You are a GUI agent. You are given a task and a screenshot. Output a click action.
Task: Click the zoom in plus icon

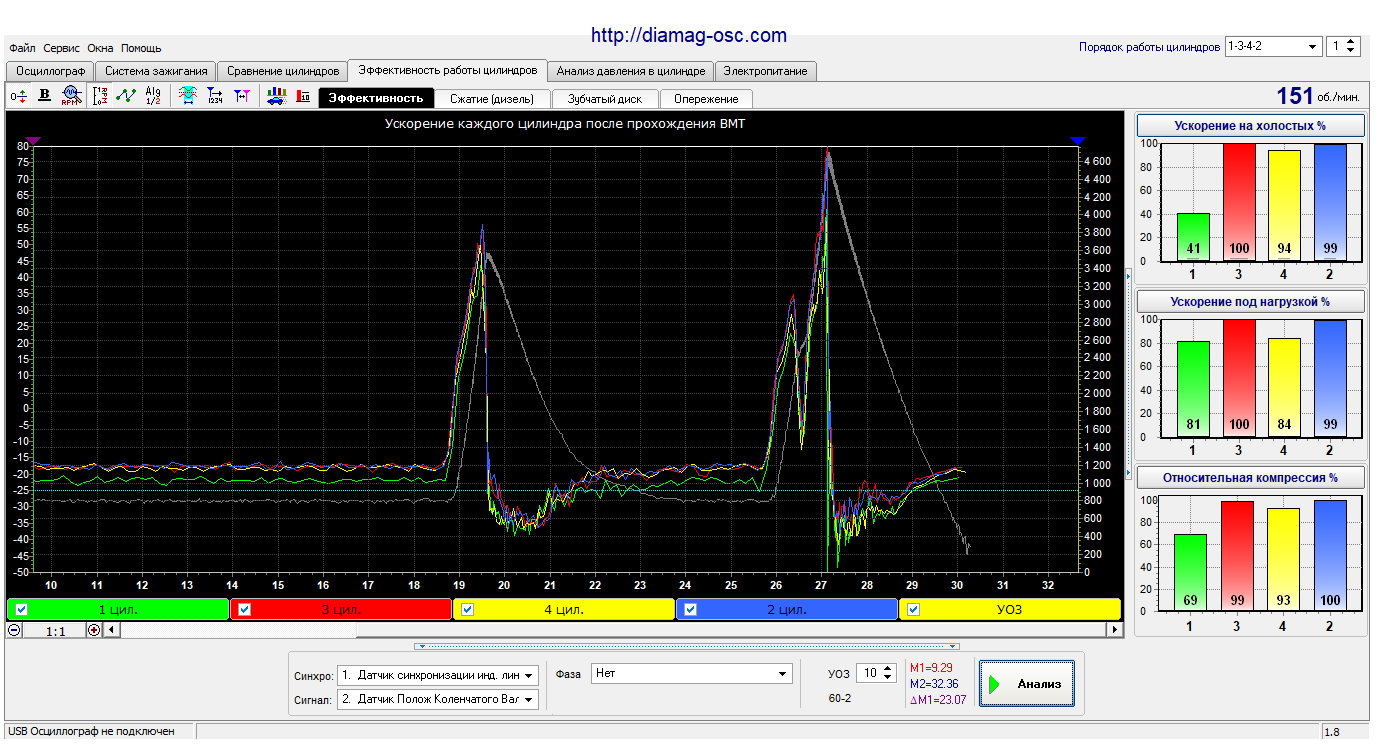pyautogui.click(x=94, y=630)
